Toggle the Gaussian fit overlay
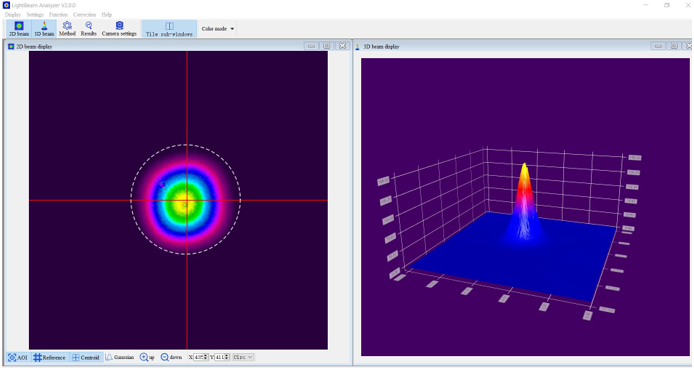The height and width of the screenshot is (370, 694). point(120,357)
